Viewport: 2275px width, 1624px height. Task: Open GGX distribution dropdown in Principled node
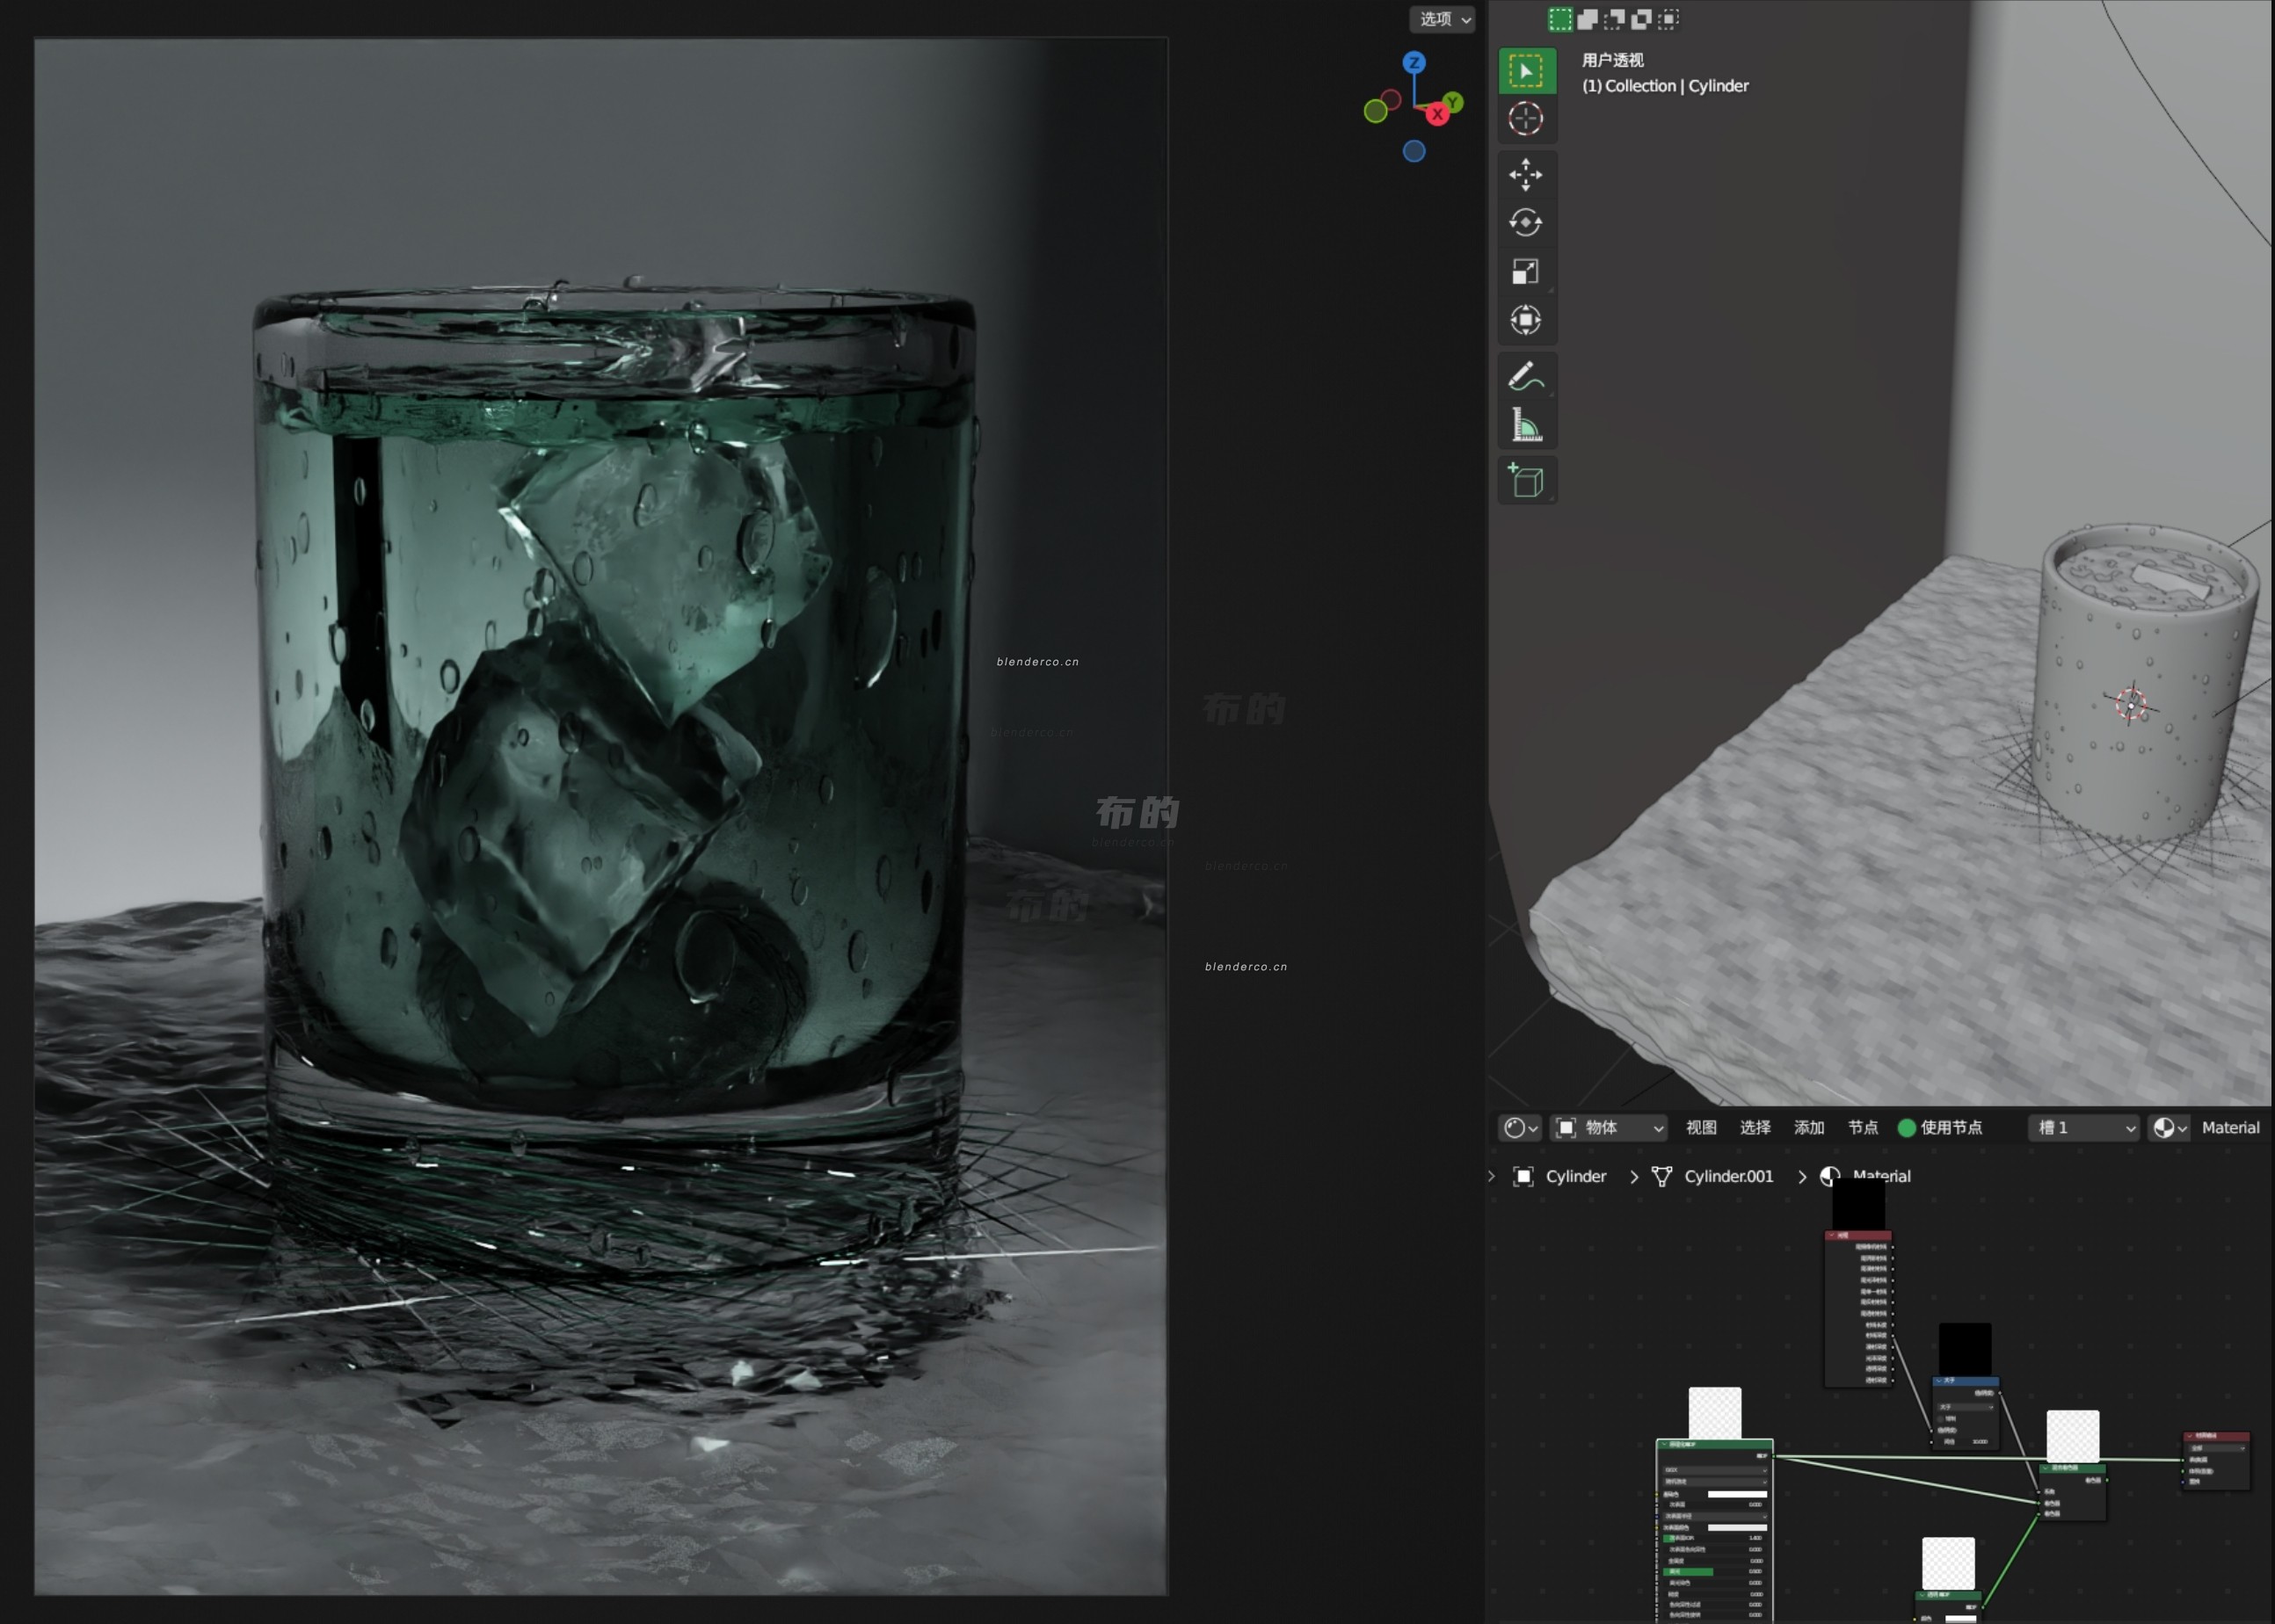[1716, 1470]
